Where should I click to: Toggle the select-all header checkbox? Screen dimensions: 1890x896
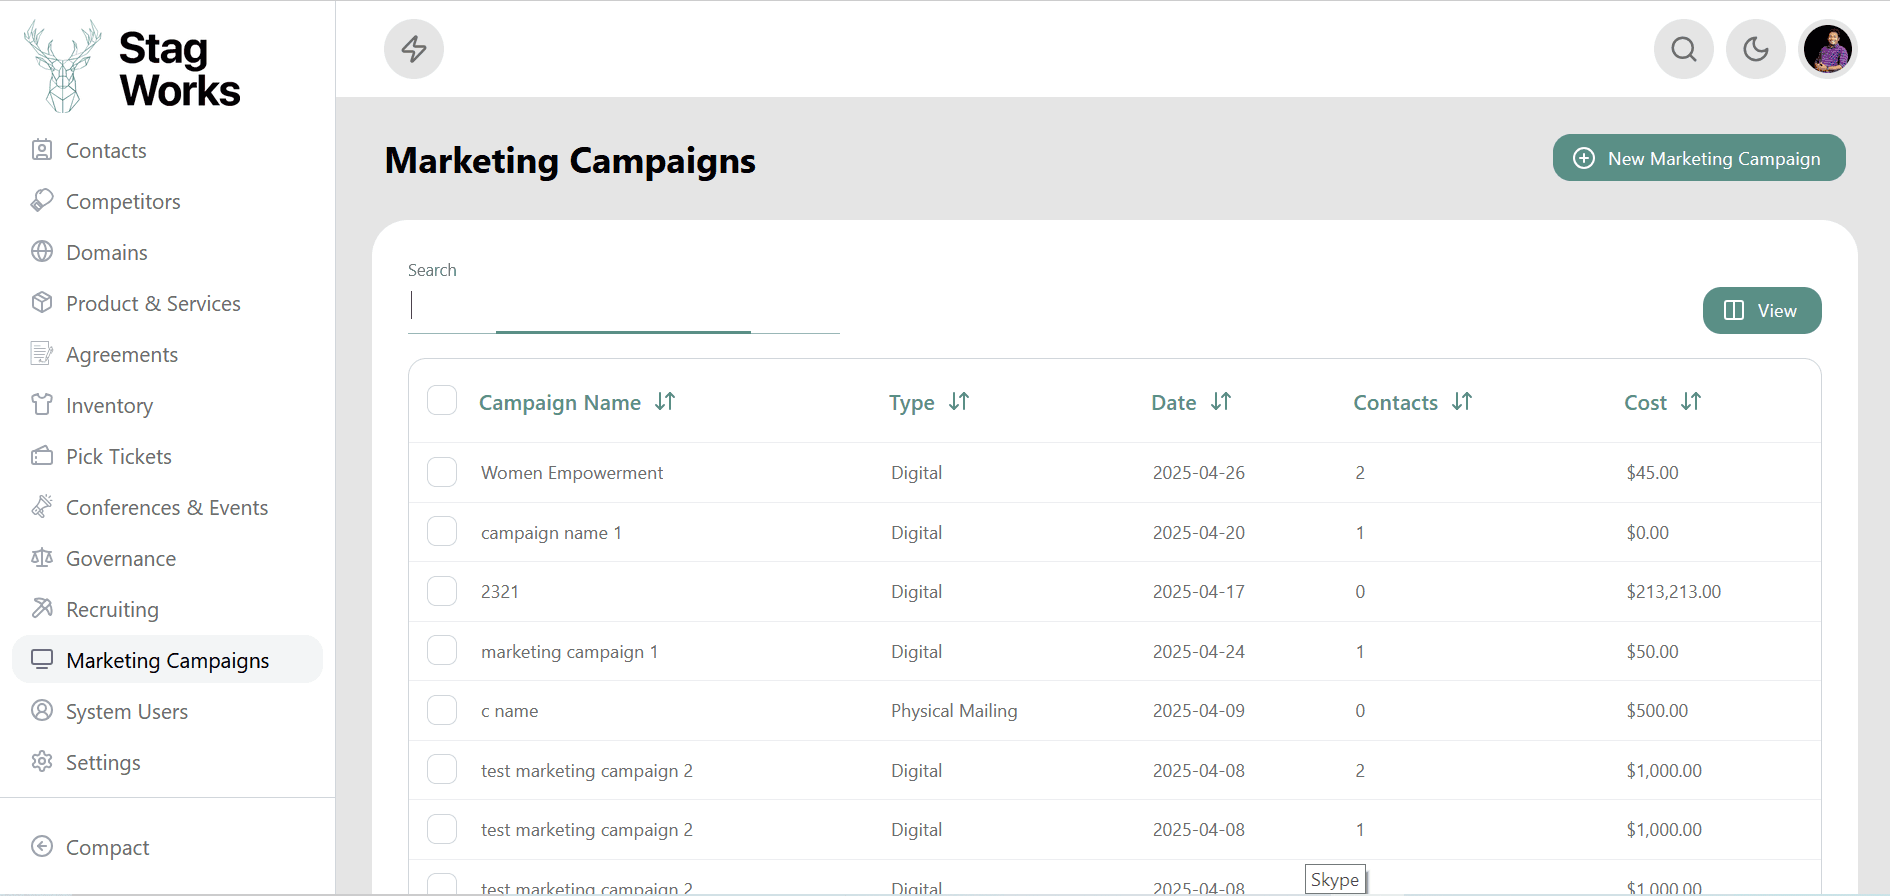coord(442,400)
